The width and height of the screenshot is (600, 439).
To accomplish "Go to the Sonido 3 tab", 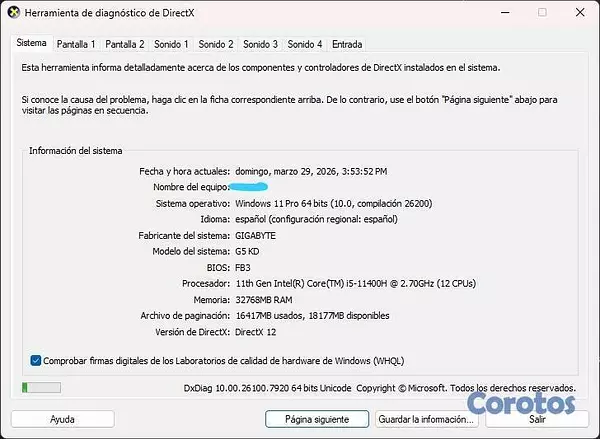I will 260,44.
